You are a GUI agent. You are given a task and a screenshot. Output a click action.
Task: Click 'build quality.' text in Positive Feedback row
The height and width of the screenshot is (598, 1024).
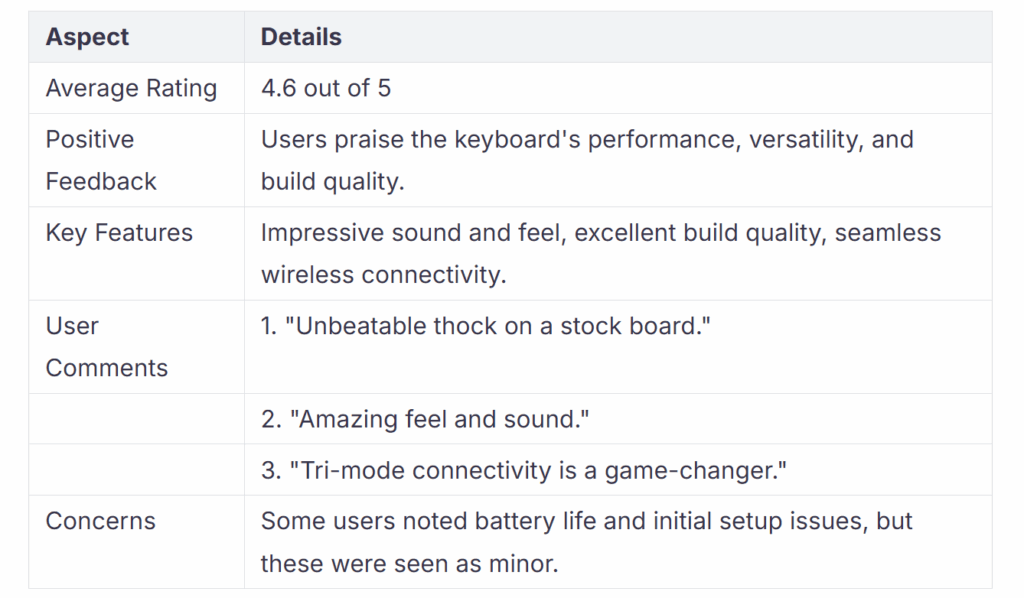pyautogui.click(x=332, y=182)
